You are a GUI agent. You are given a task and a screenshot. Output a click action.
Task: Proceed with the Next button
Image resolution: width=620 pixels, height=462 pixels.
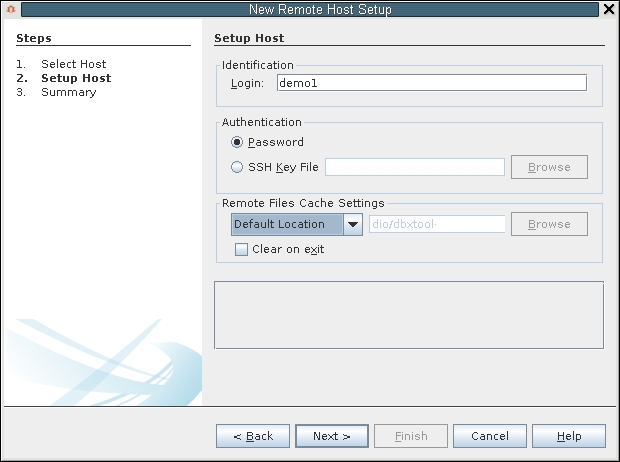pos(331,436)
